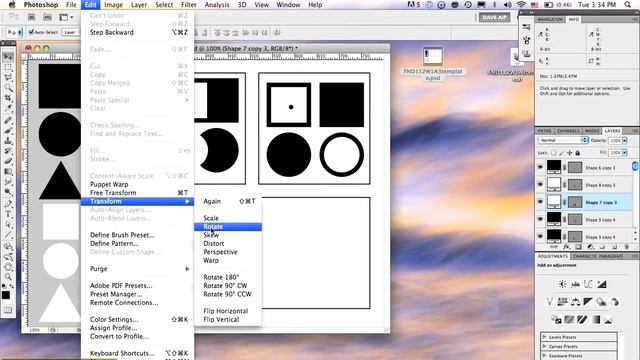
Task: Click the foreground color swatch
Action: [x=6, y=296]
